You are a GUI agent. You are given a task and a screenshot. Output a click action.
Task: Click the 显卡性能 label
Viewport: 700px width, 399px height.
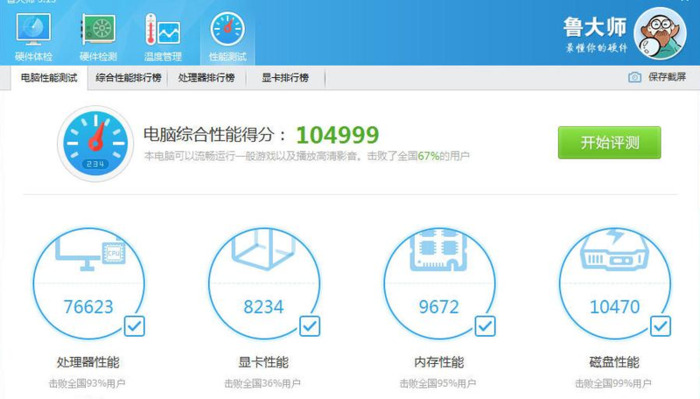pos(263,362)
